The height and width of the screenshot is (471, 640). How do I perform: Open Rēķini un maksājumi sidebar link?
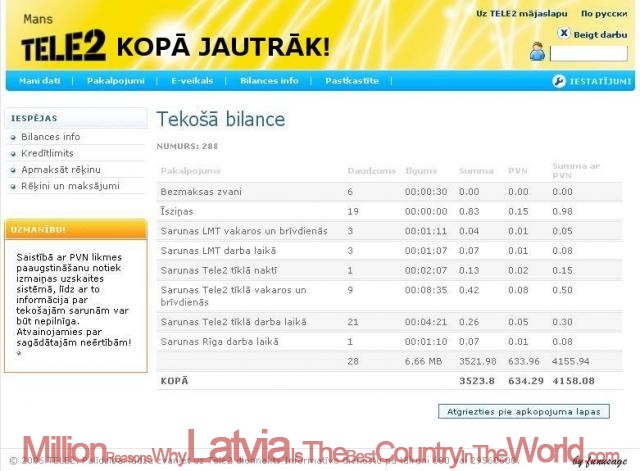coord(69,185)
